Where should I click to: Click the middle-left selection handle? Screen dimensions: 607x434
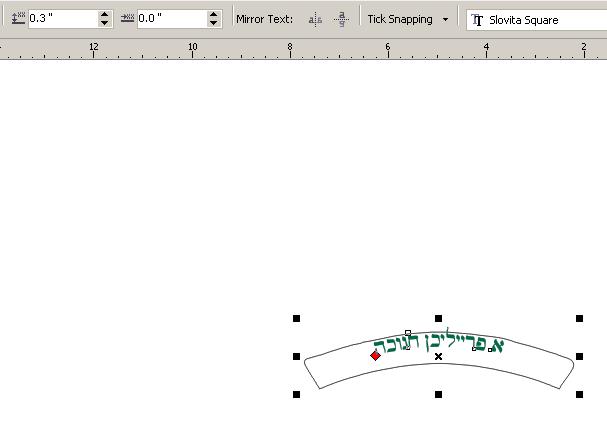coord(297,356)
